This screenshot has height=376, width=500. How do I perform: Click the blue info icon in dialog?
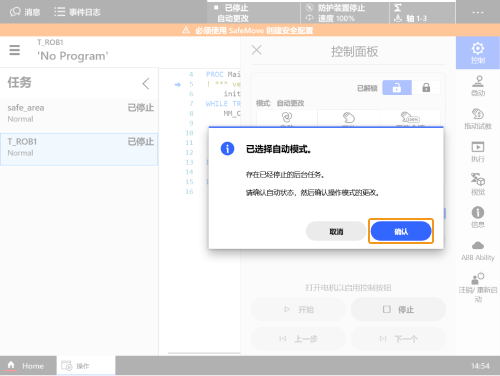227,149
